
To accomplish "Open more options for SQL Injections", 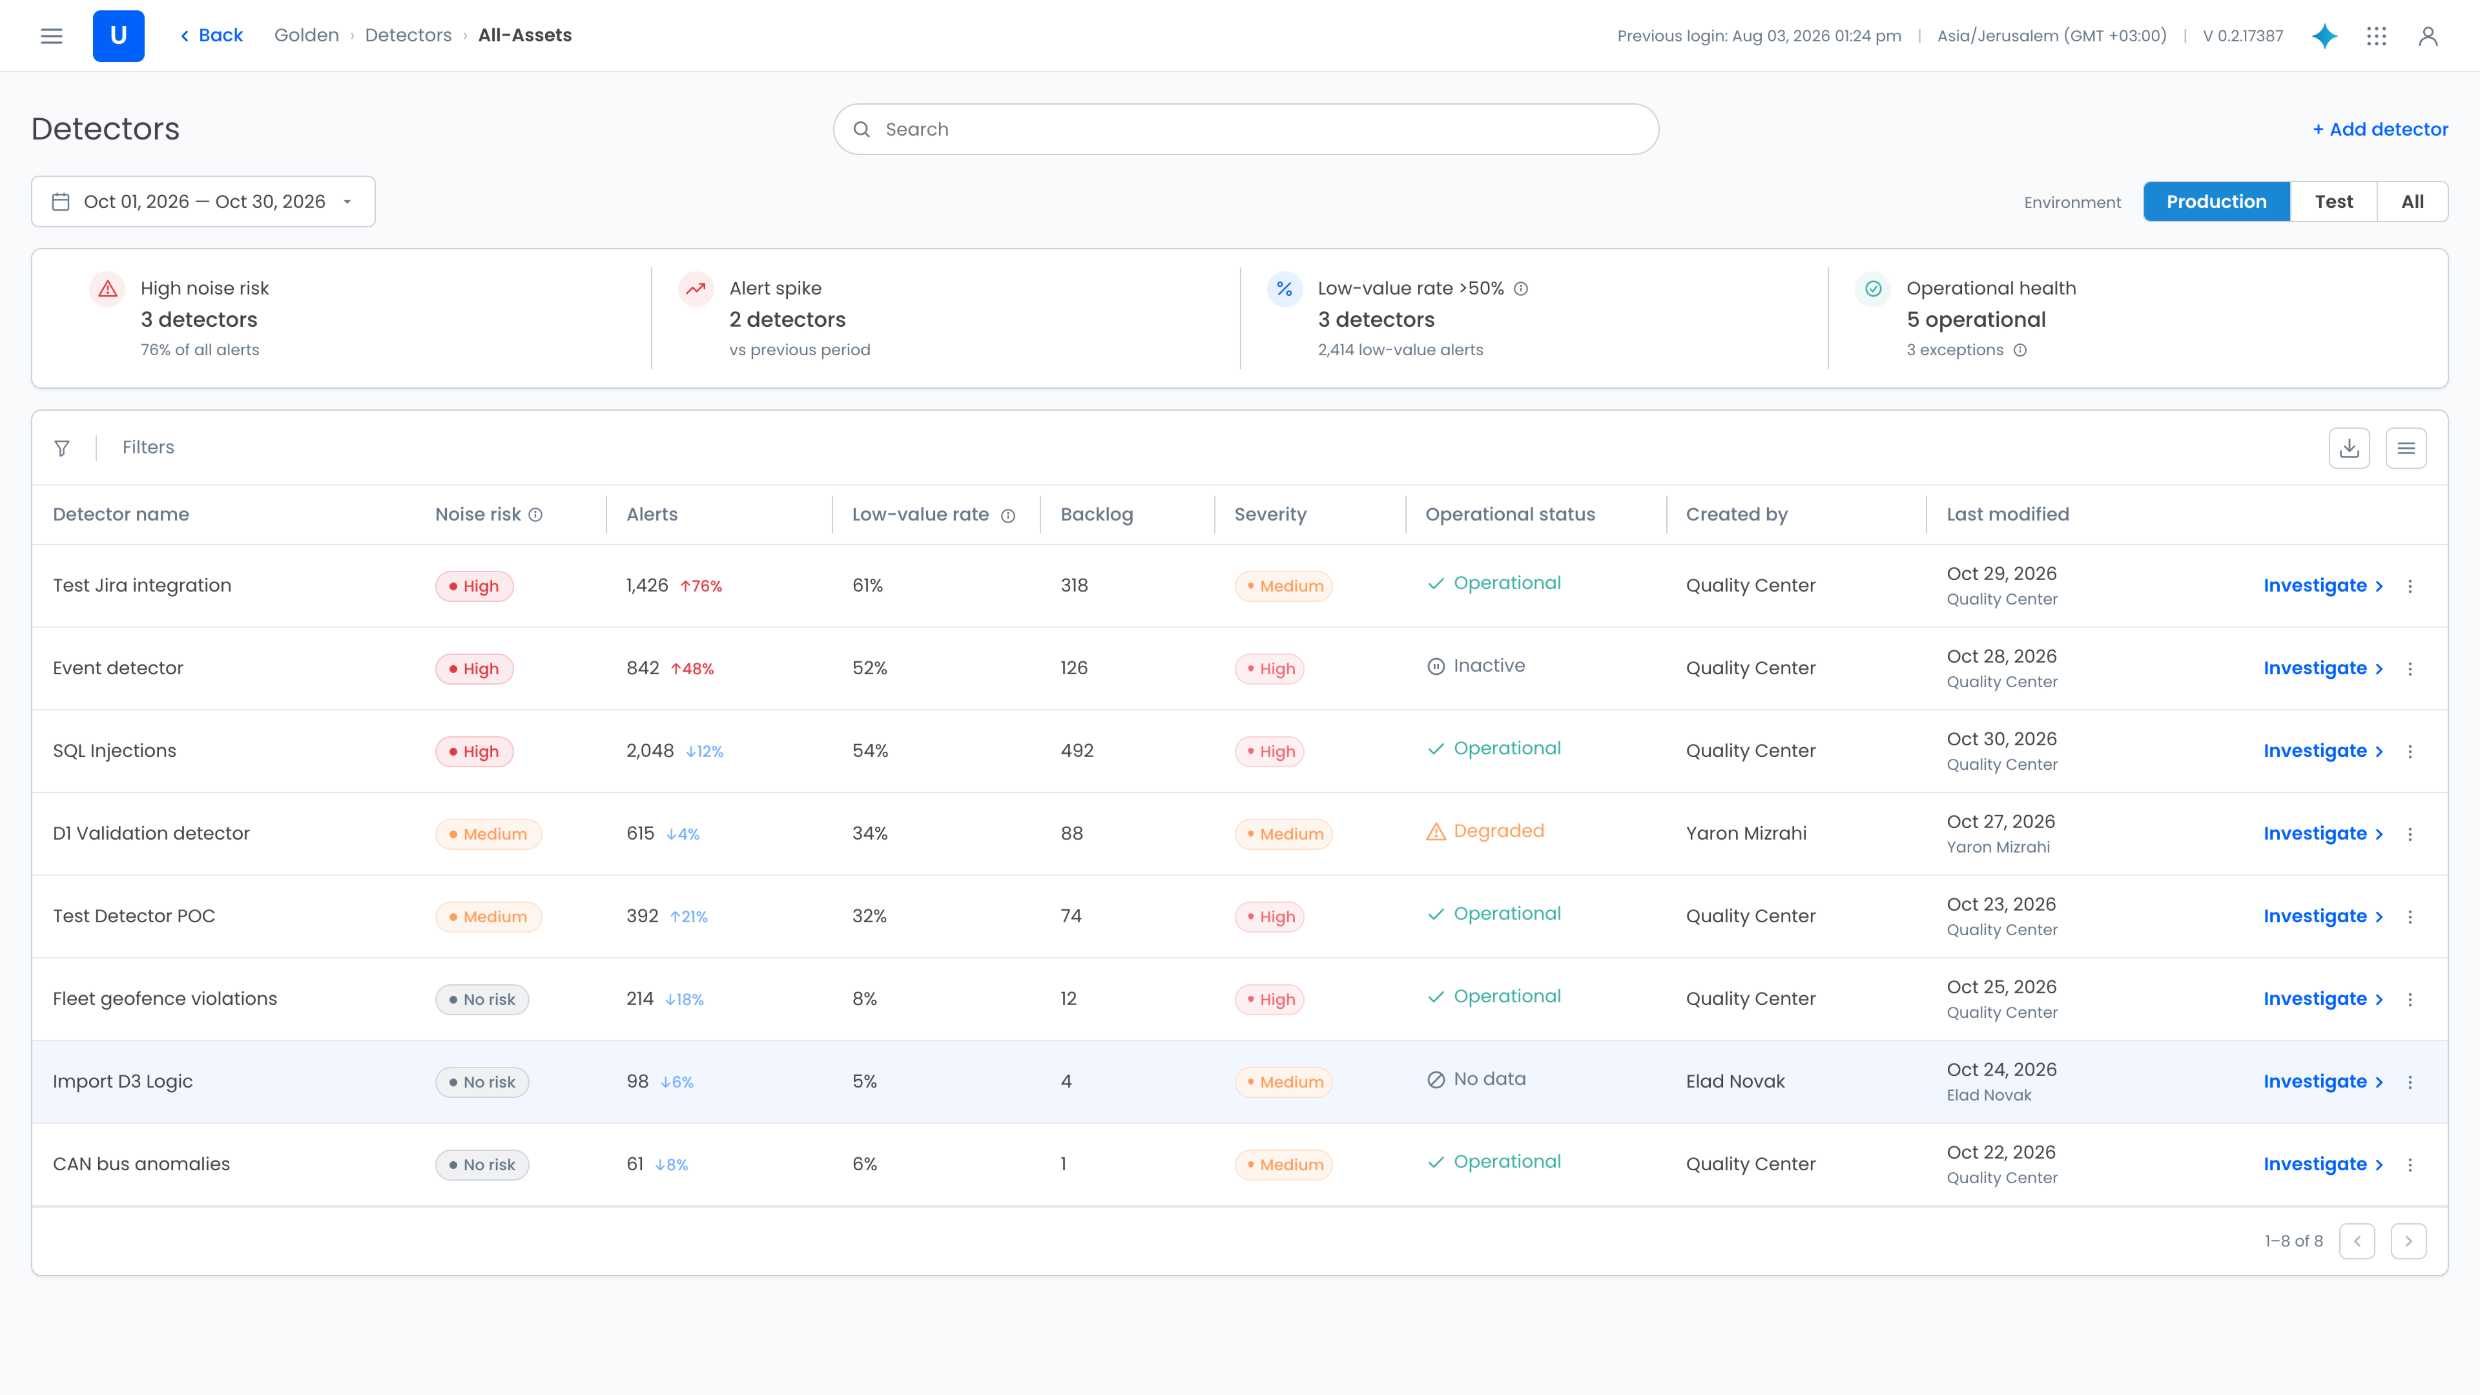I will [2410, 752].
